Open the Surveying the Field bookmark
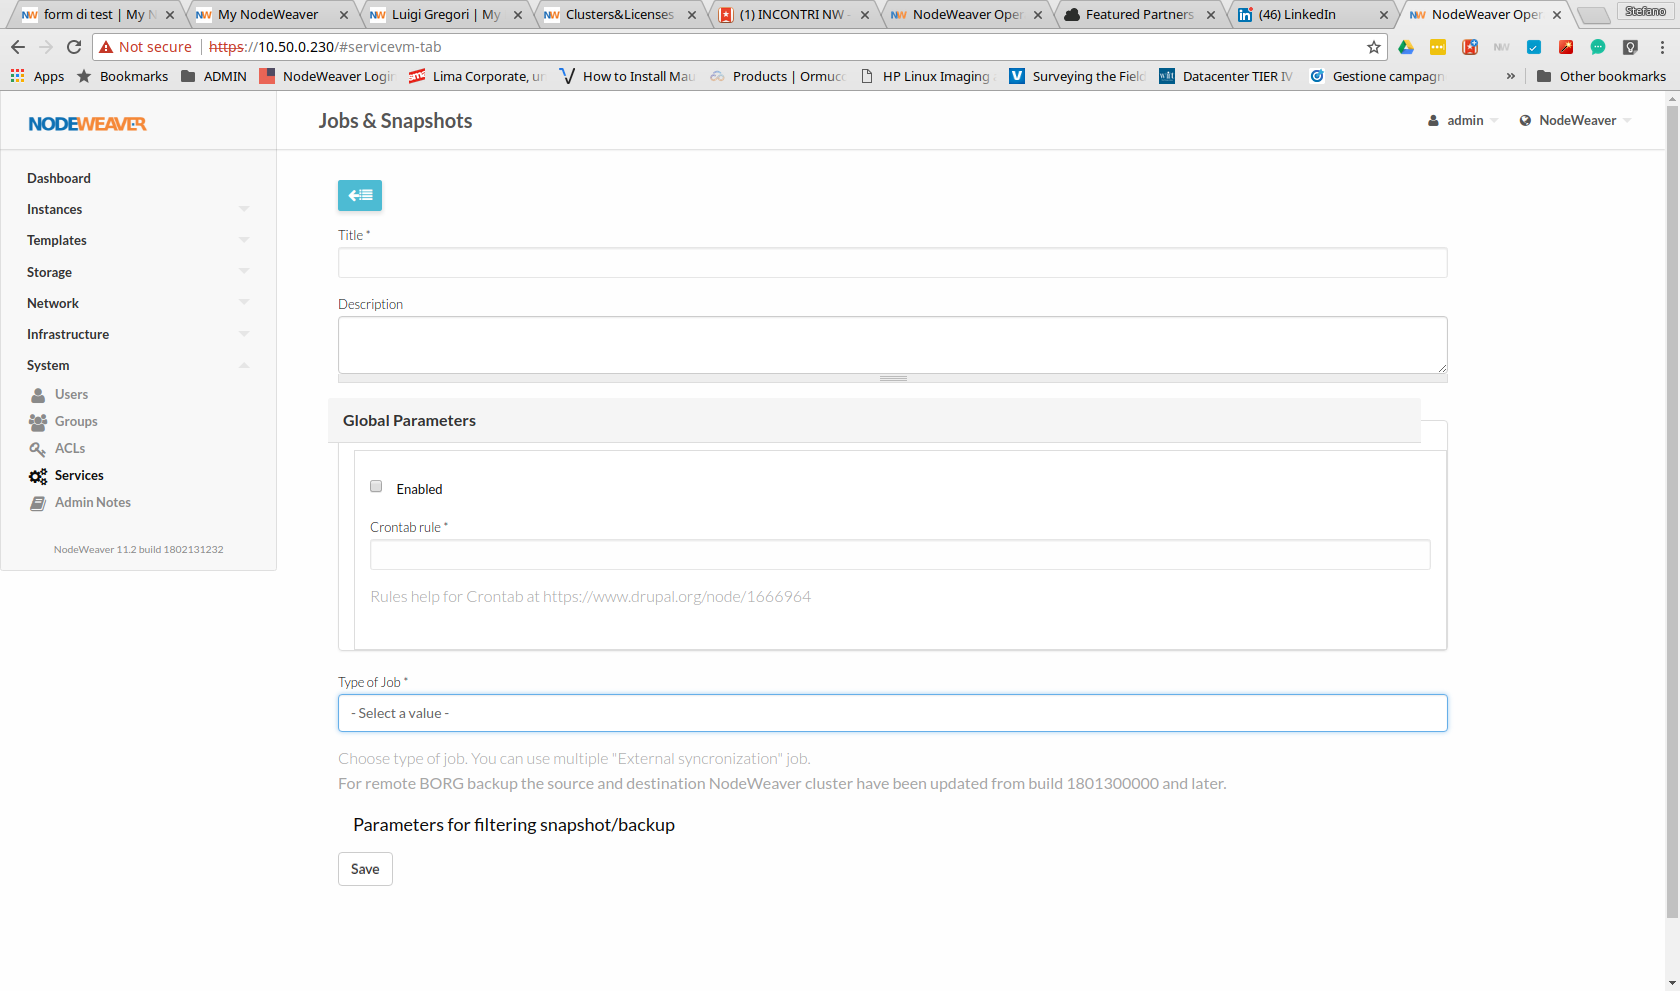This screenshot has height=991, width=1680. click(x=1078, y=76)
